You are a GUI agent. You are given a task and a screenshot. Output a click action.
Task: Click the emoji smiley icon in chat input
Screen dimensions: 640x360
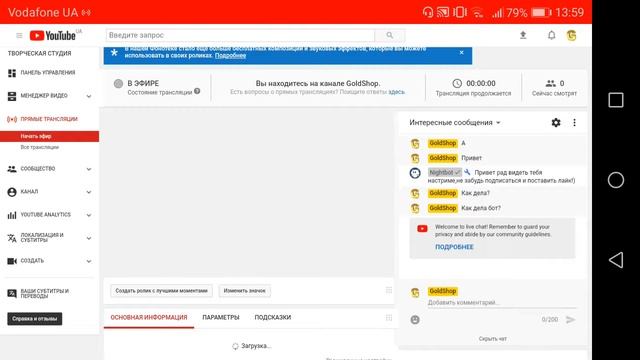pyautogui.click(x=415, y=320)
